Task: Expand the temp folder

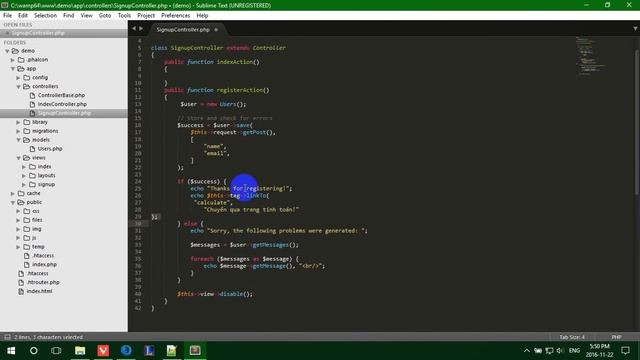Action: (18, 247)
